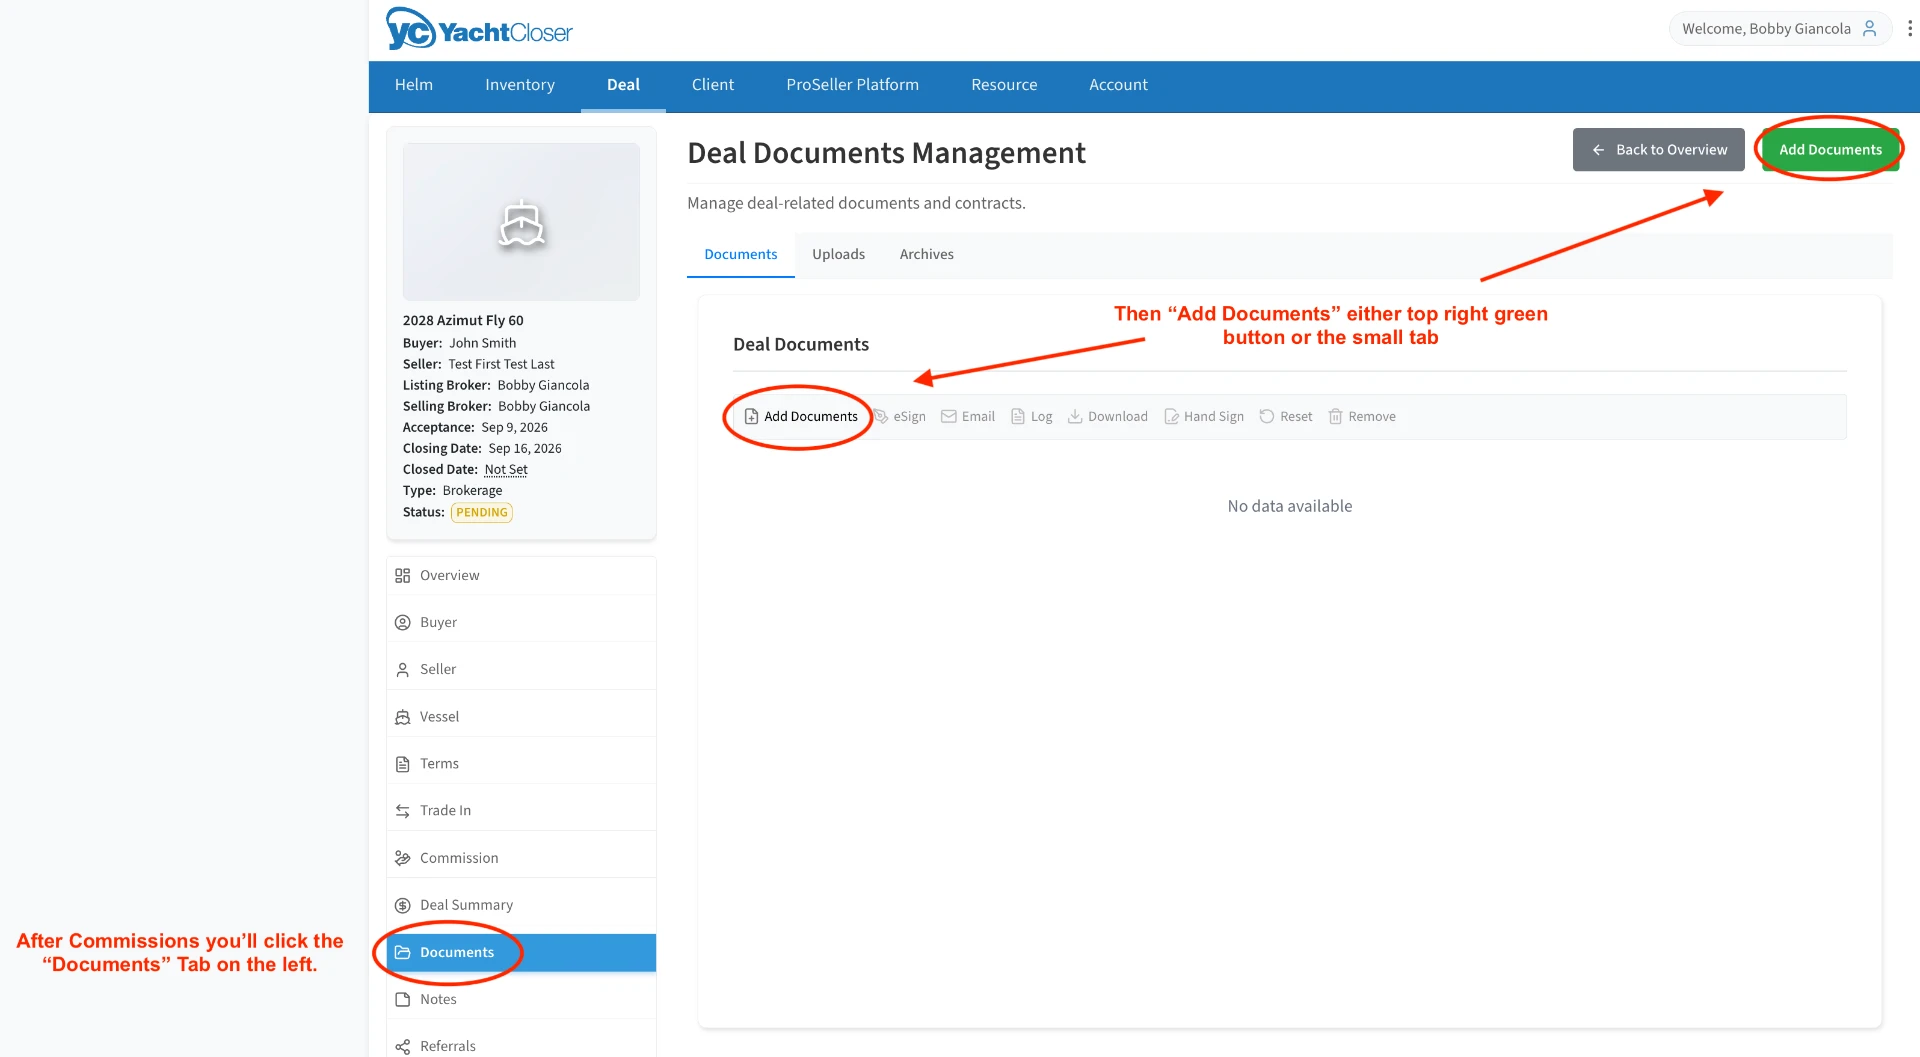
Task: Select the Deal navigation menu
Action: pyautogui.click(x=623, y=85)
